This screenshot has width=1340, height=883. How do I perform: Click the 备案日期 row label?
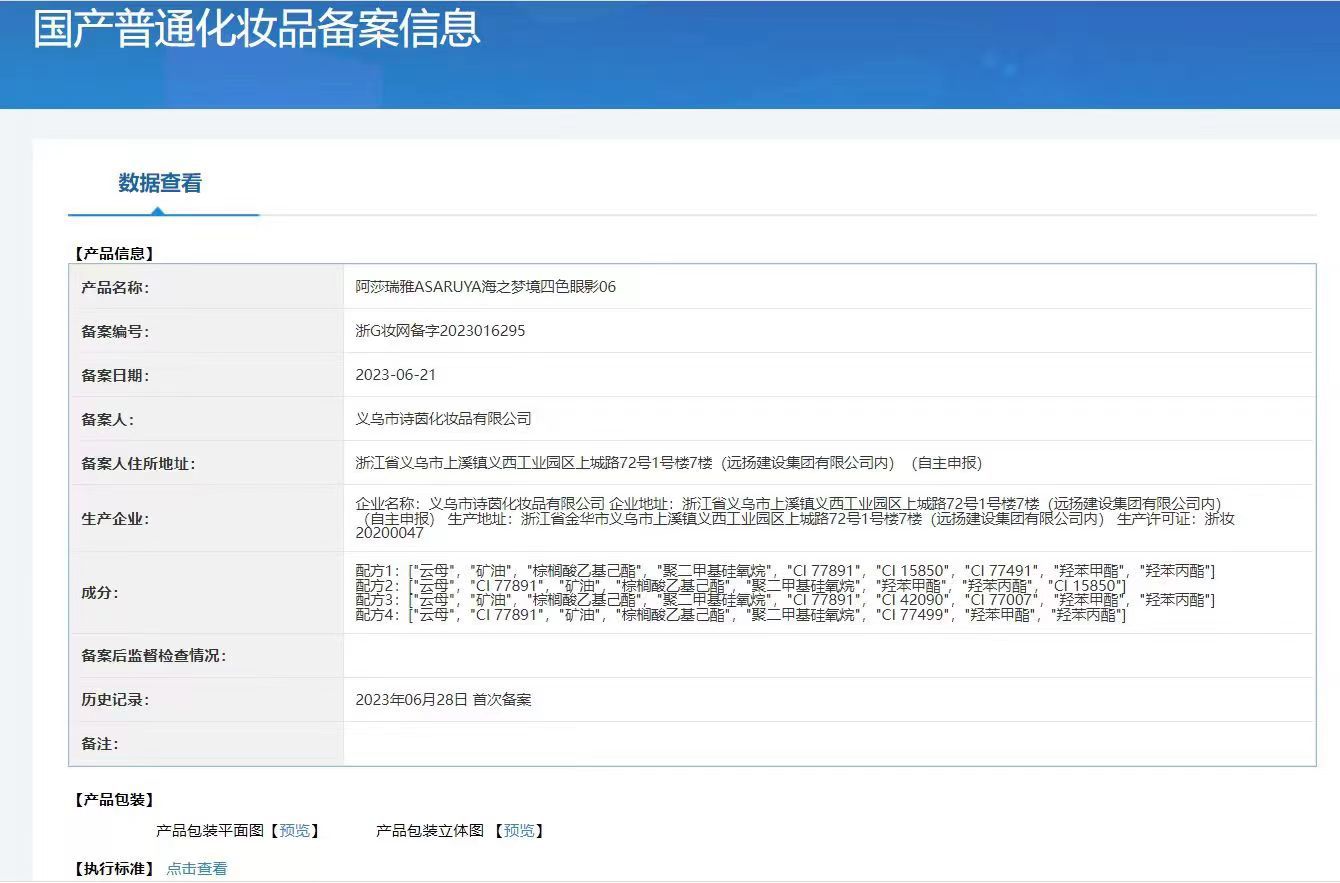115,376
